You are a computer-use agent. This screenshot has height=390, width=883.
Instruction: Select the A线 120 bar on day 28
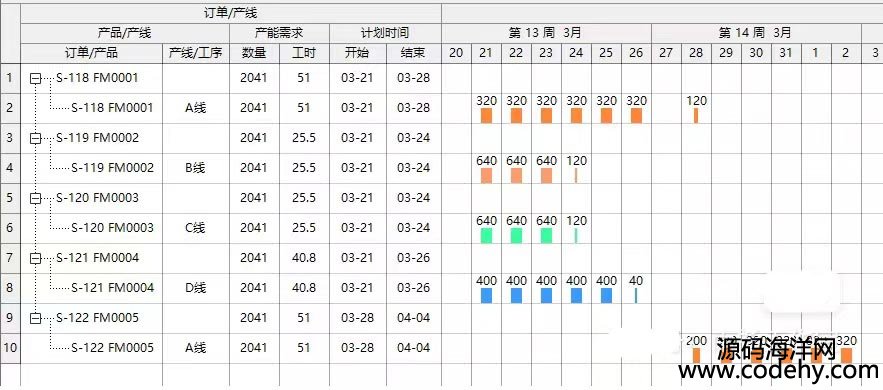click(696, 115)
